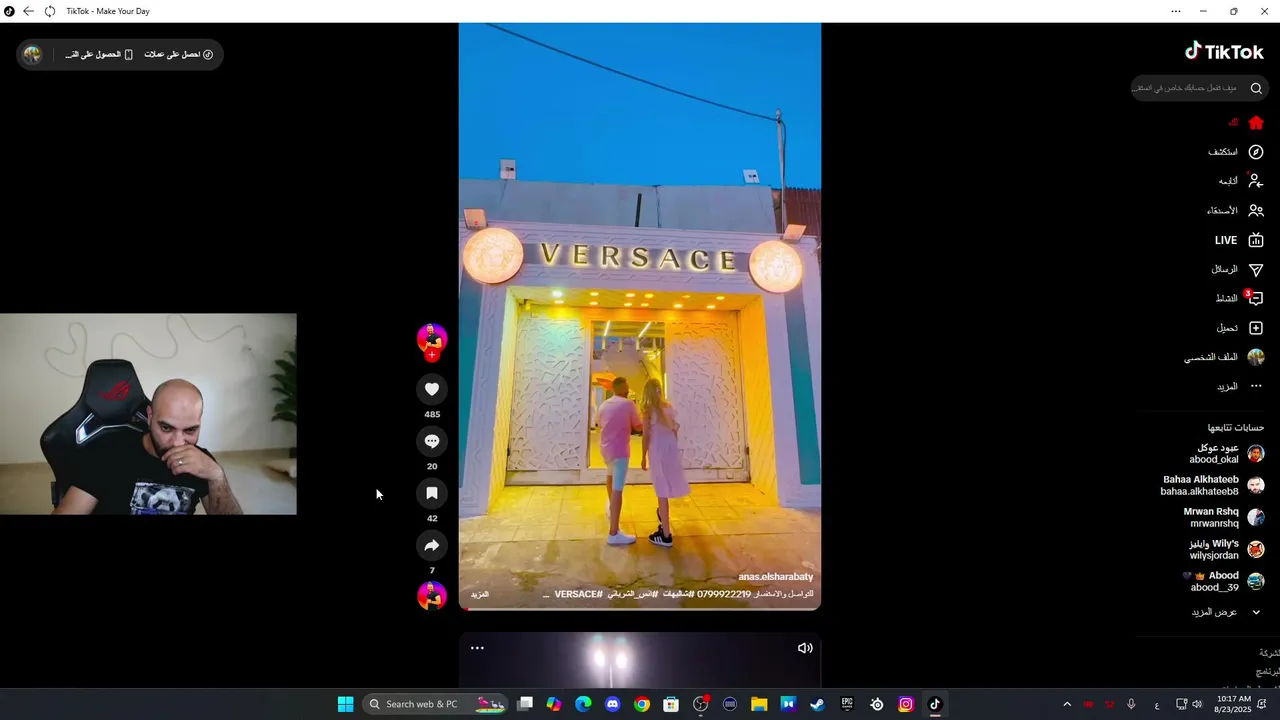Click the next video preview thumbnail

coord(640,660)
